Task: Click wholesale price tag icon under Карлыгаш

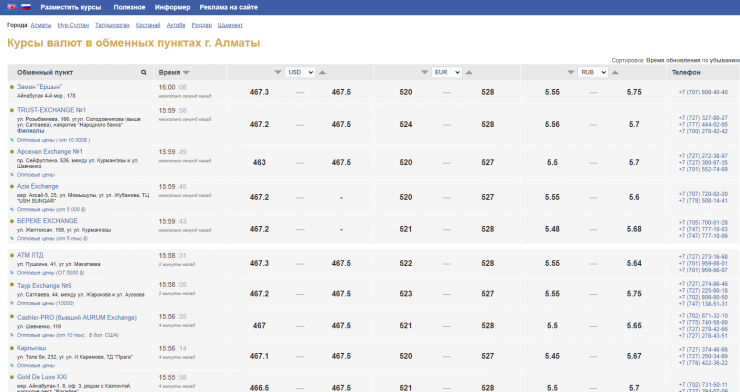Action: pos(12,365)
